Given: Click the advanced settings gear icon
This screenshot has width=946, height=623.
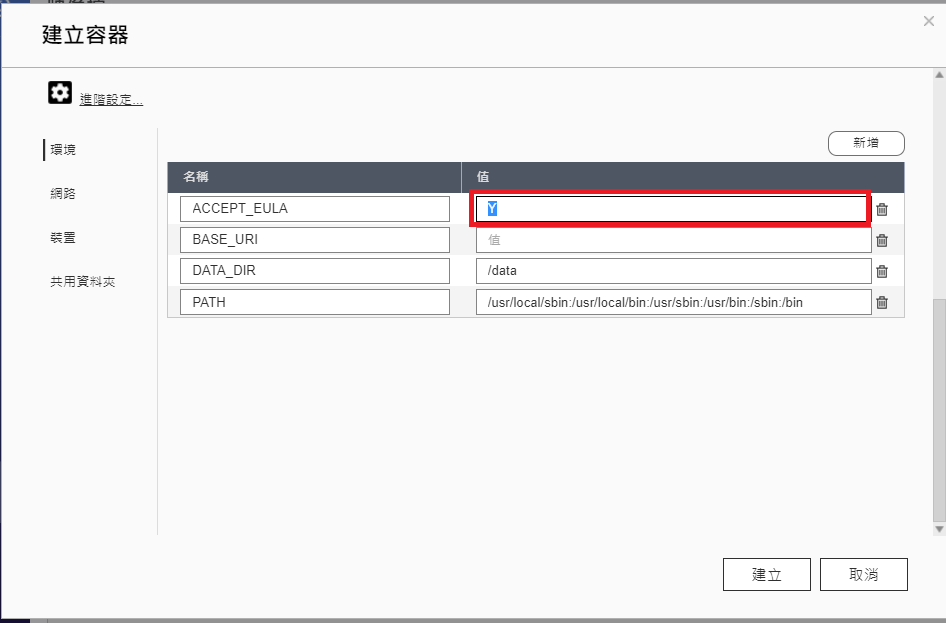Looking at the screenshot, I should tap(60, 94).
